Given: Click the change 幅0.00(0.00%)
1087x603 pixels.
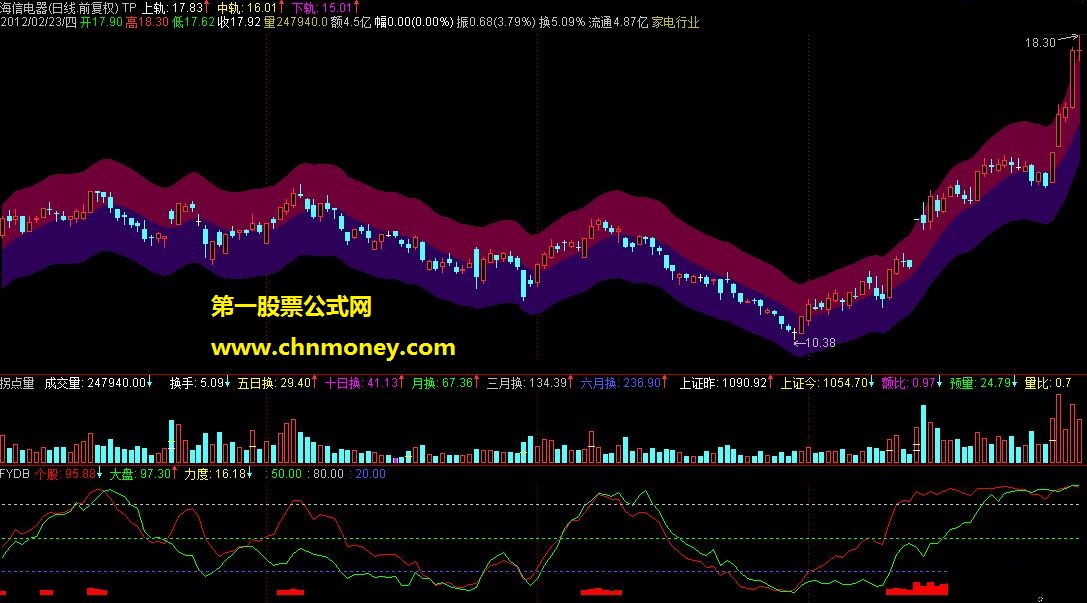Looking at the screenshot, I should pyautogui.click(x=414, y=22).
